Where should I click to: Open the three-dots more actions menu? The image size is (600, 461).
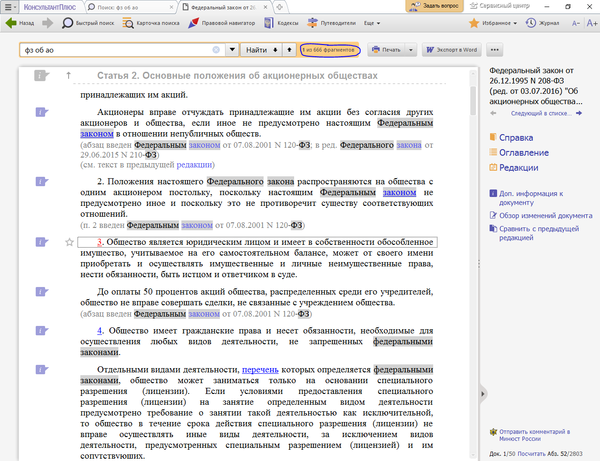(494, 50)
